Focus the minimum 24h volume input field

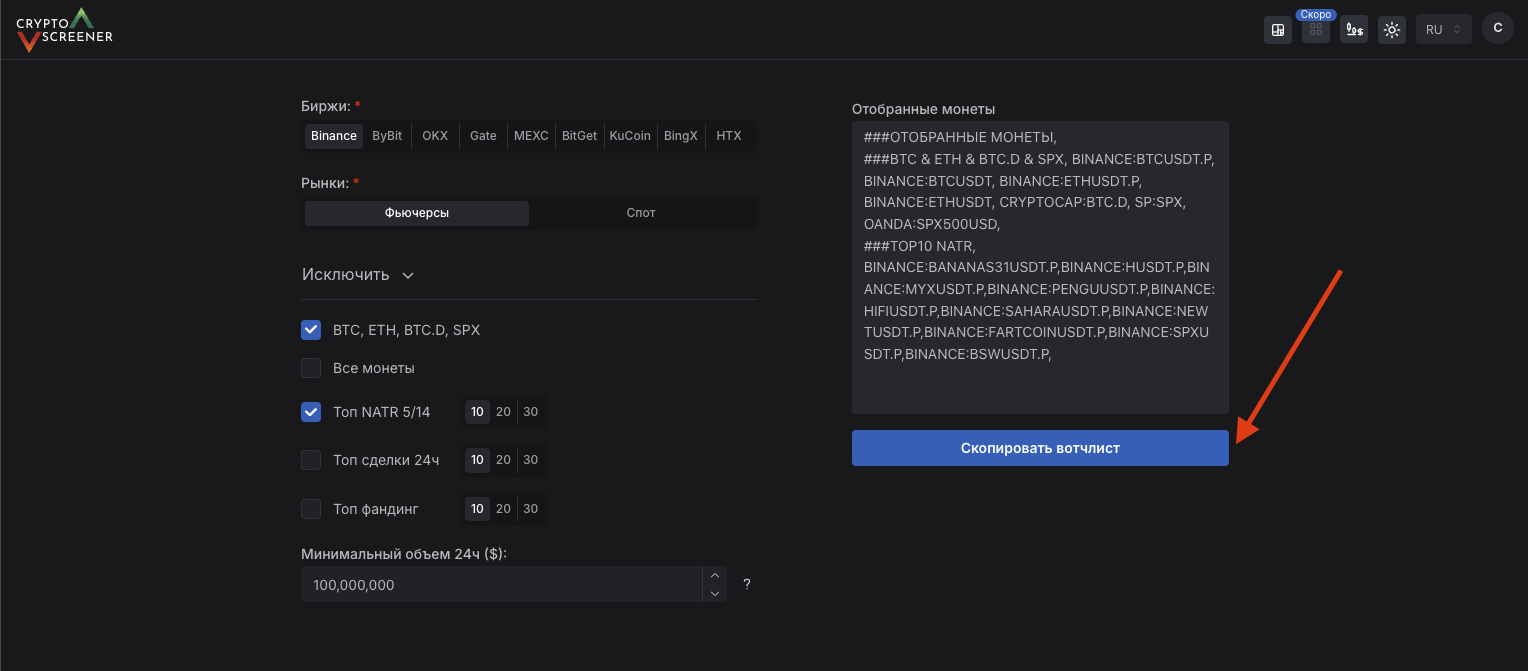coord(501,585)
